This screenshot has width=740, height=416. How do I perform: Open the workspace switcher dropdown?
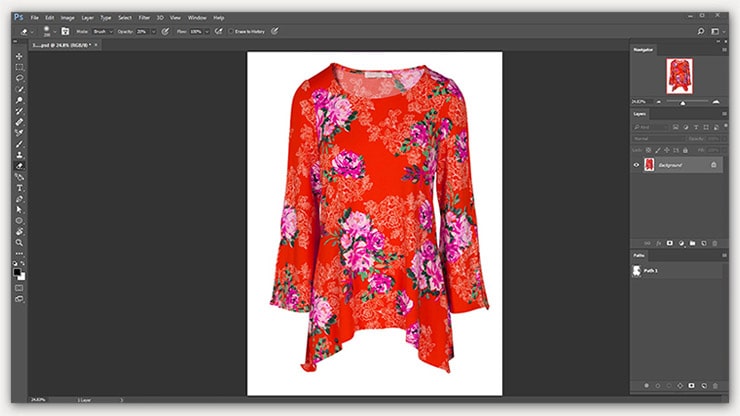[x=717, y=31]
